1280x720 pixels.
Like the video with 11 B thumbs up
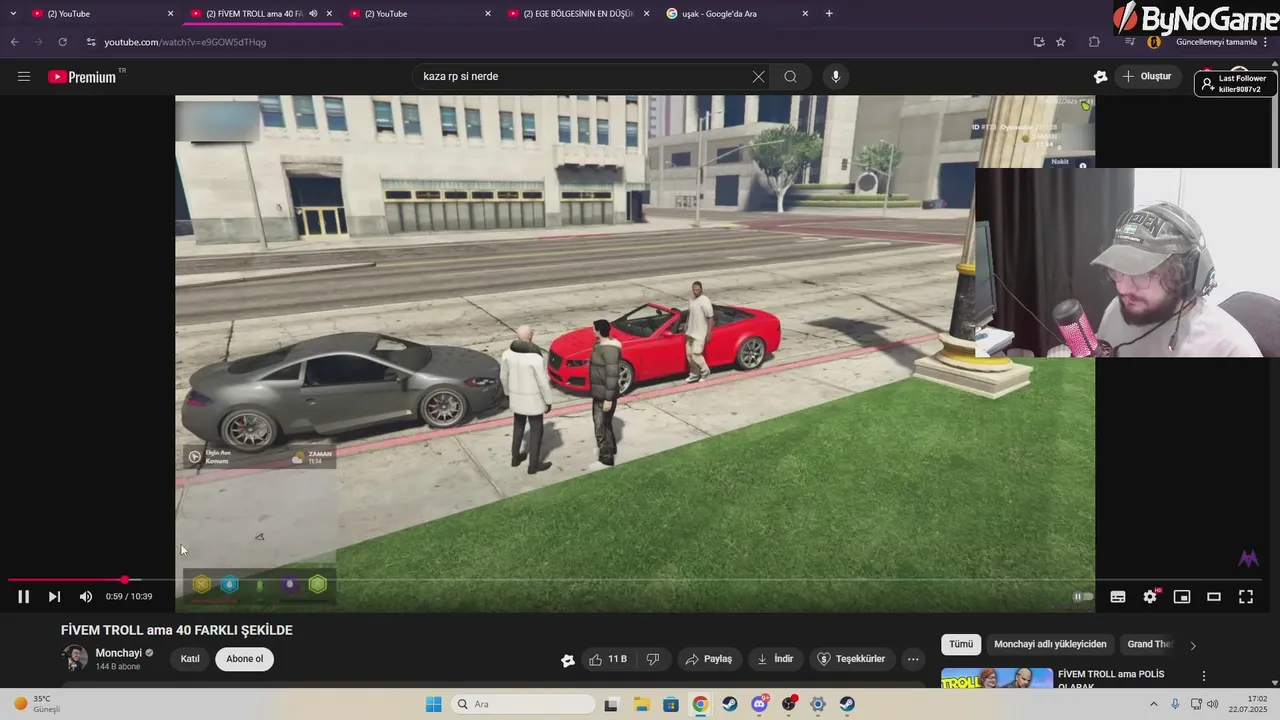[607, 659]
